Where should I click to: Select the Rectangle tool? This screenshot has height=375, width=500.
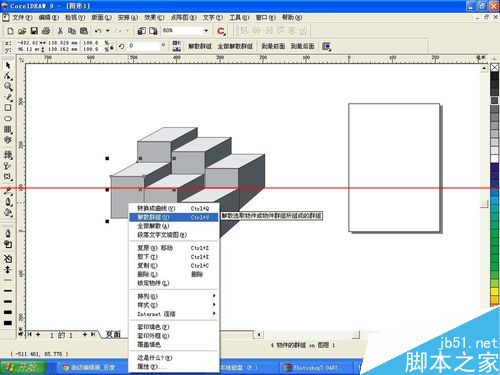[x=8, y=108]
